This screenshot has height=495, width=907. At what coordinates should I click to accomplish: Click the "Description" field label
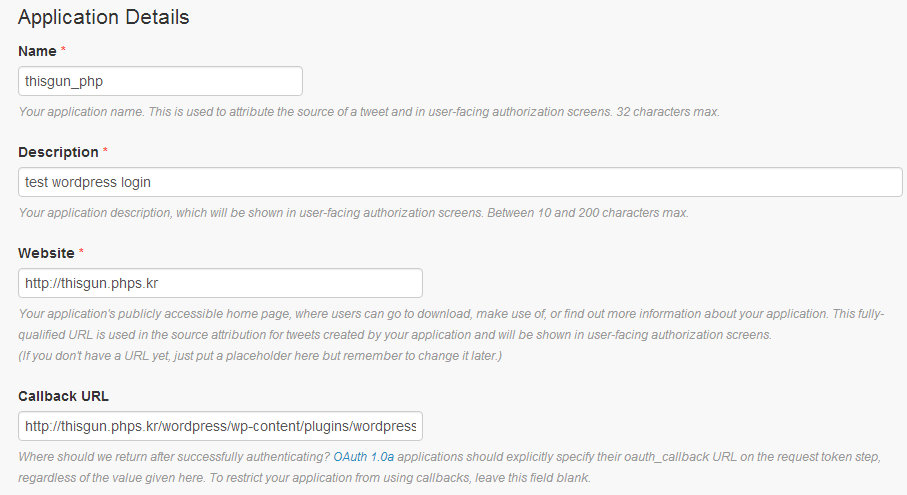pyautogui.click(x=58, y=152)
